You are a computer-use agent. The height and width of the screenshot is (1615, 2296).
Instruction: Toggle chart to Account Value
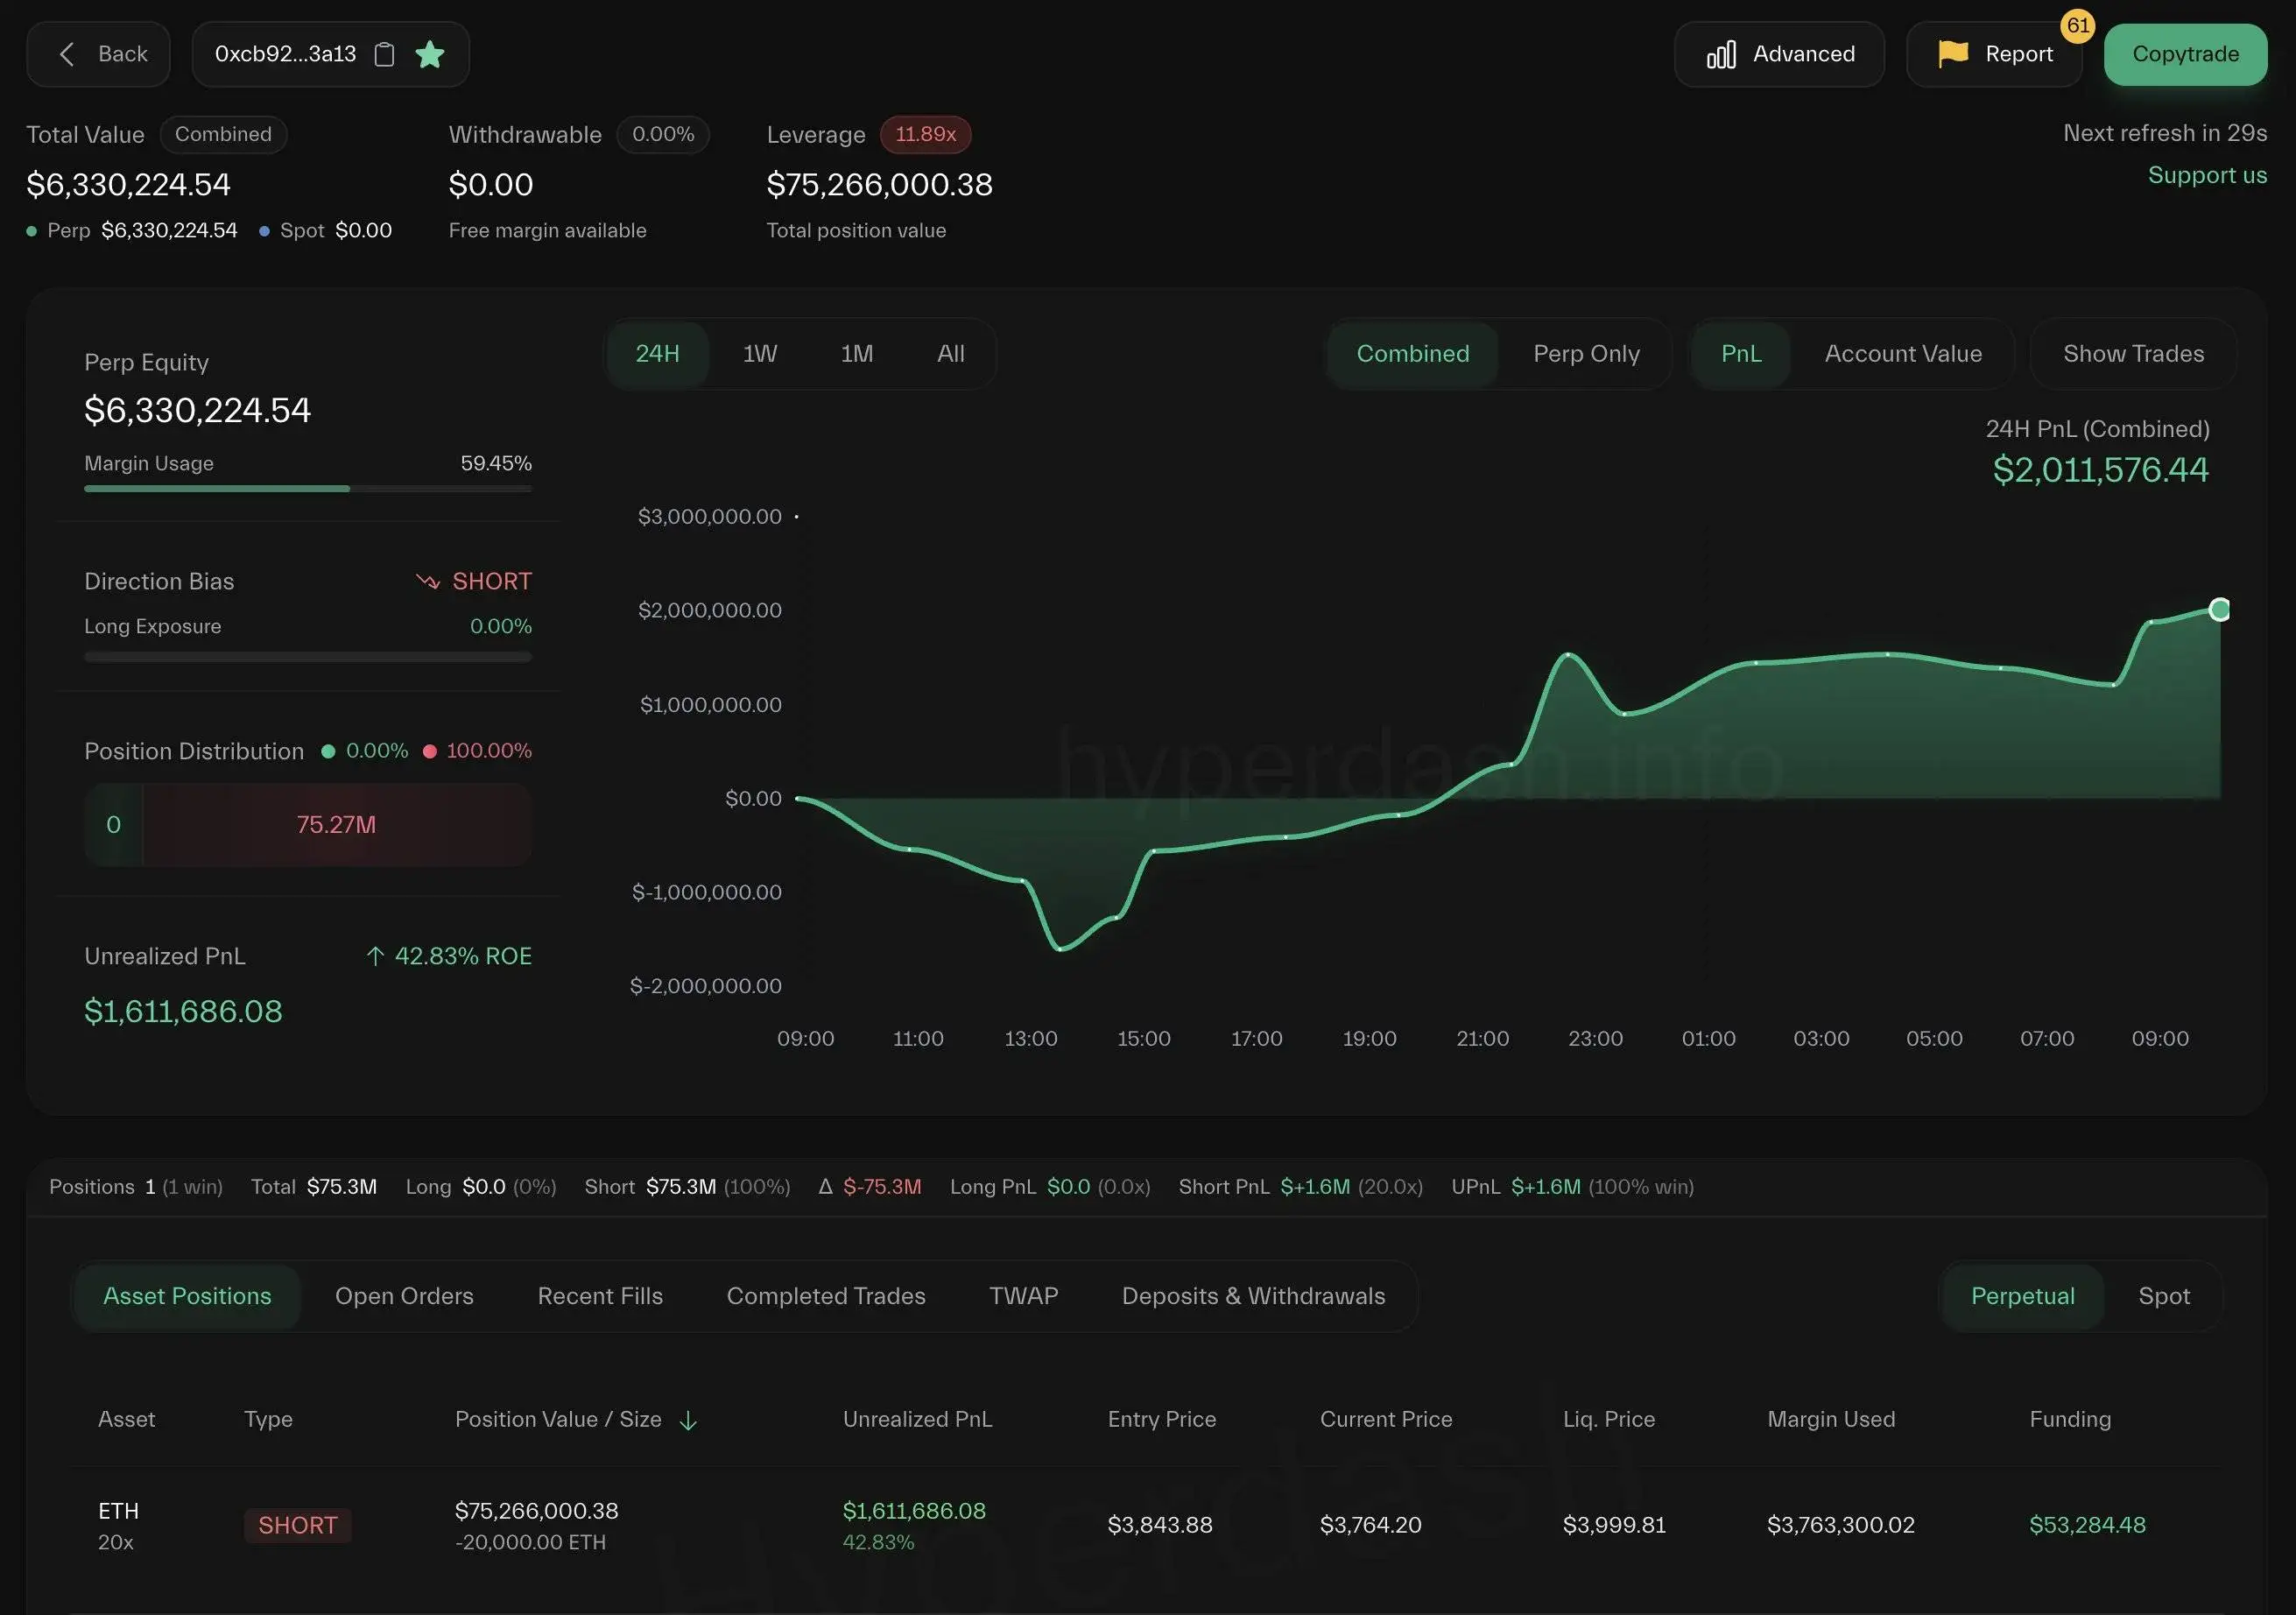click(x=1902, y=353)
